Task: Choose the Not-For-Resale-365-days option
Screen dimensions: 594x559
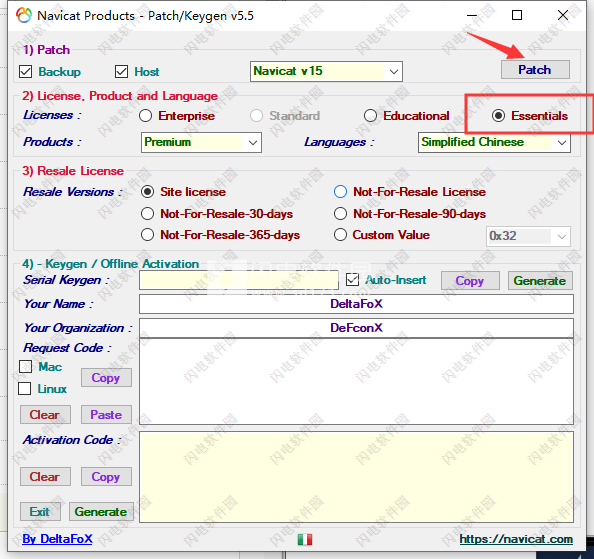Action: [147, 235]
